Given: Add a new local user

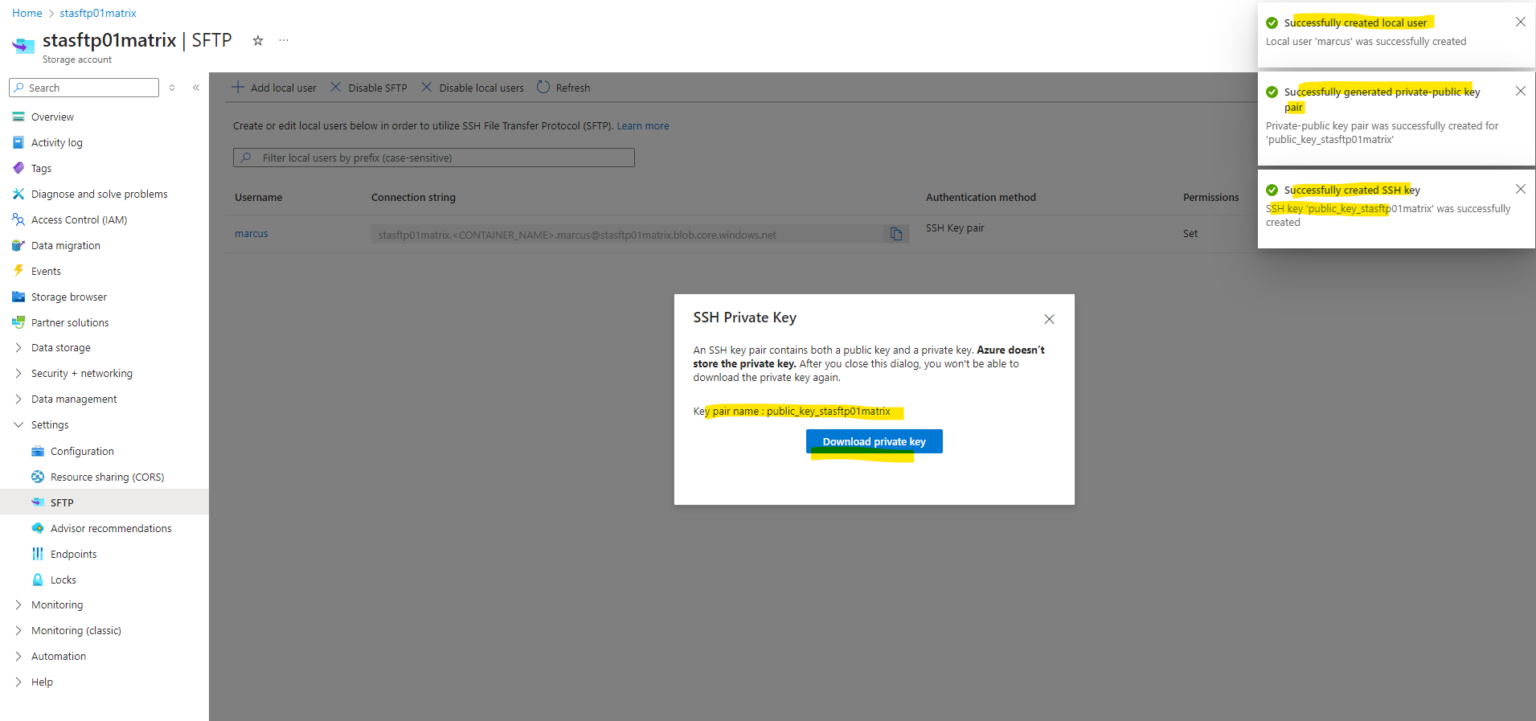Looking at the screenshot, I should (274, 87).
